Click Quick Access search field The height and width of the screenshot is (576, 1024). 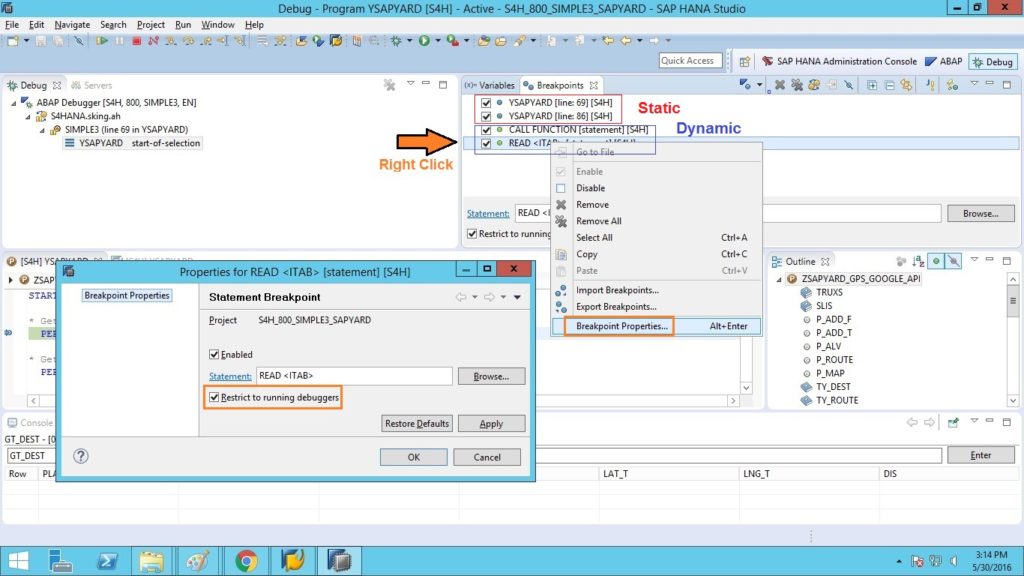click(689, 60)
